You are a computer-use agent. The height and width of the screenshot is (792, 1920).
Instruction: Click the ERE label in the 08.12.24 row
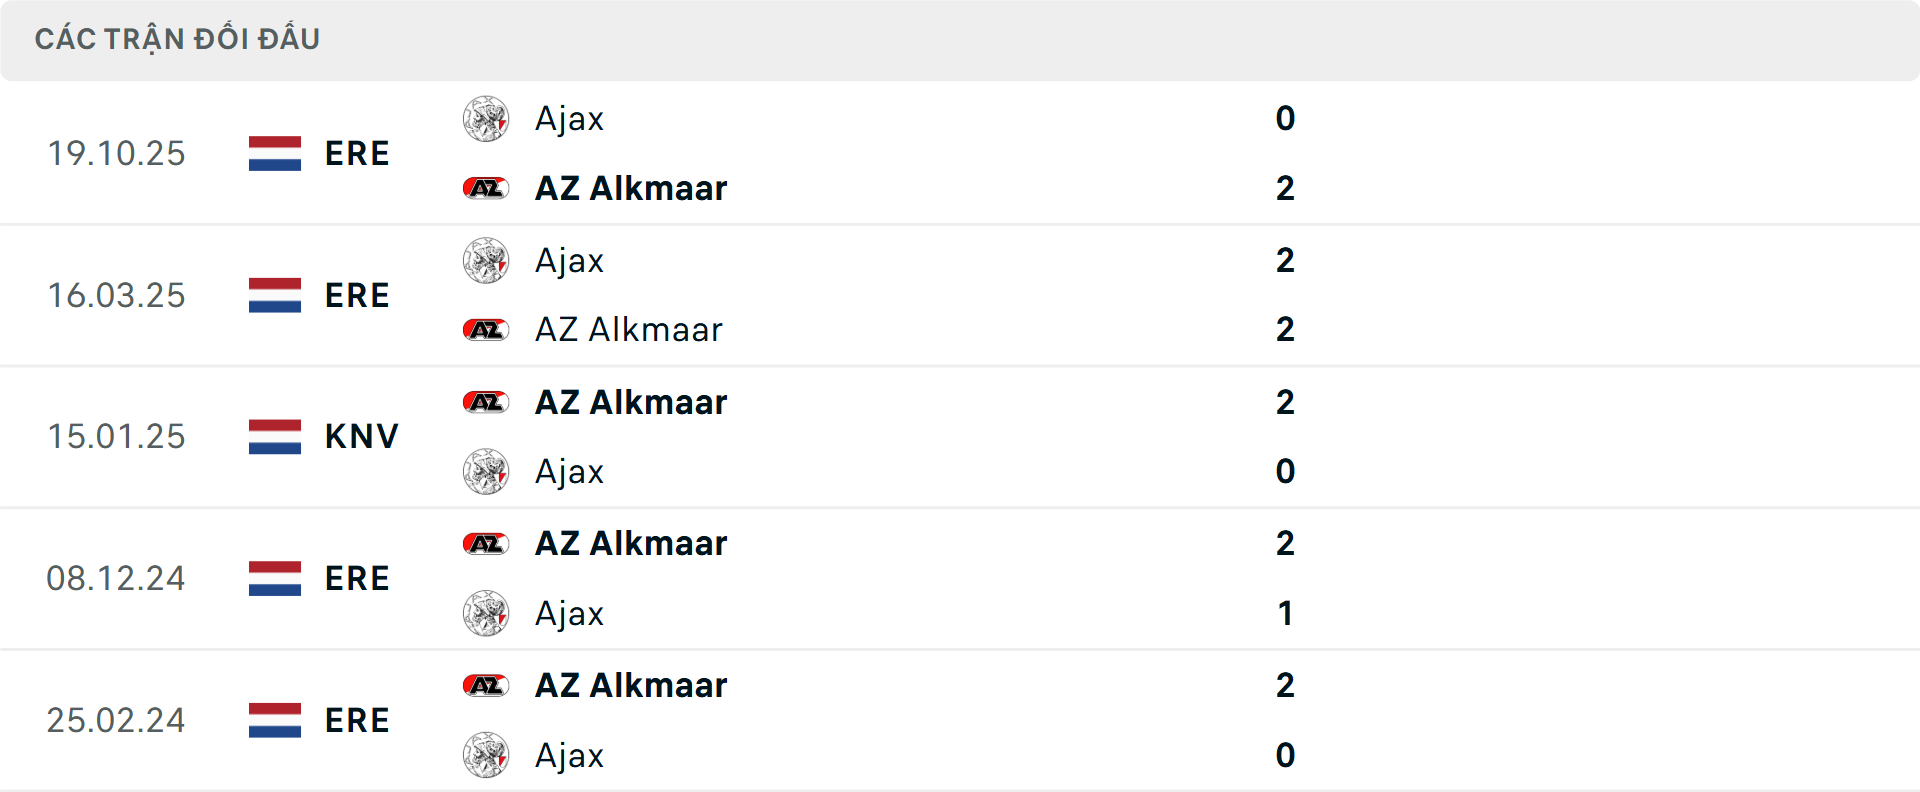[x=357, y=578]
